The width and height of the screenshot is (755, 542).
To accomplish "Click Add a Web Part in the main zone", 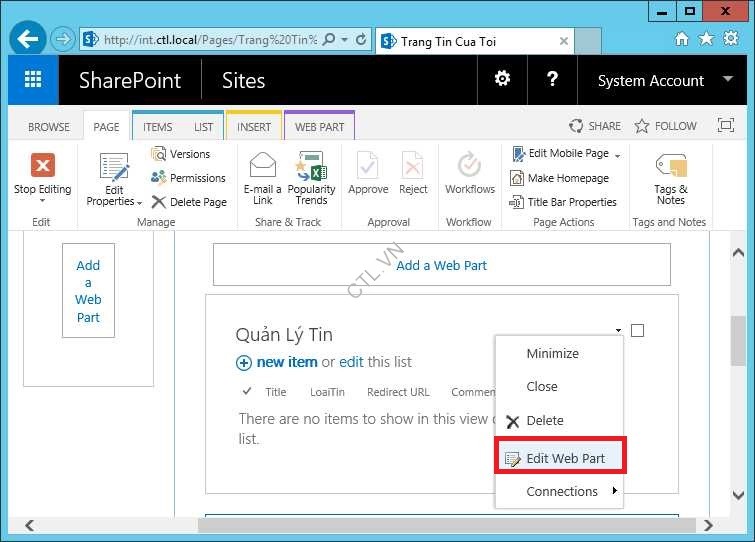I will click(x=441, y=265).
